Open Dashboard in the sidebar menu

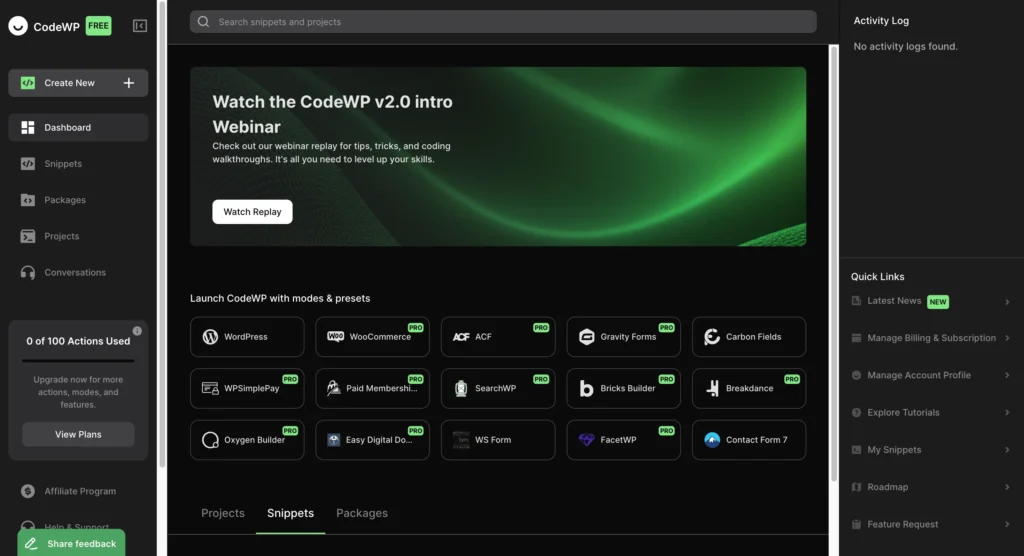(78, 127)
